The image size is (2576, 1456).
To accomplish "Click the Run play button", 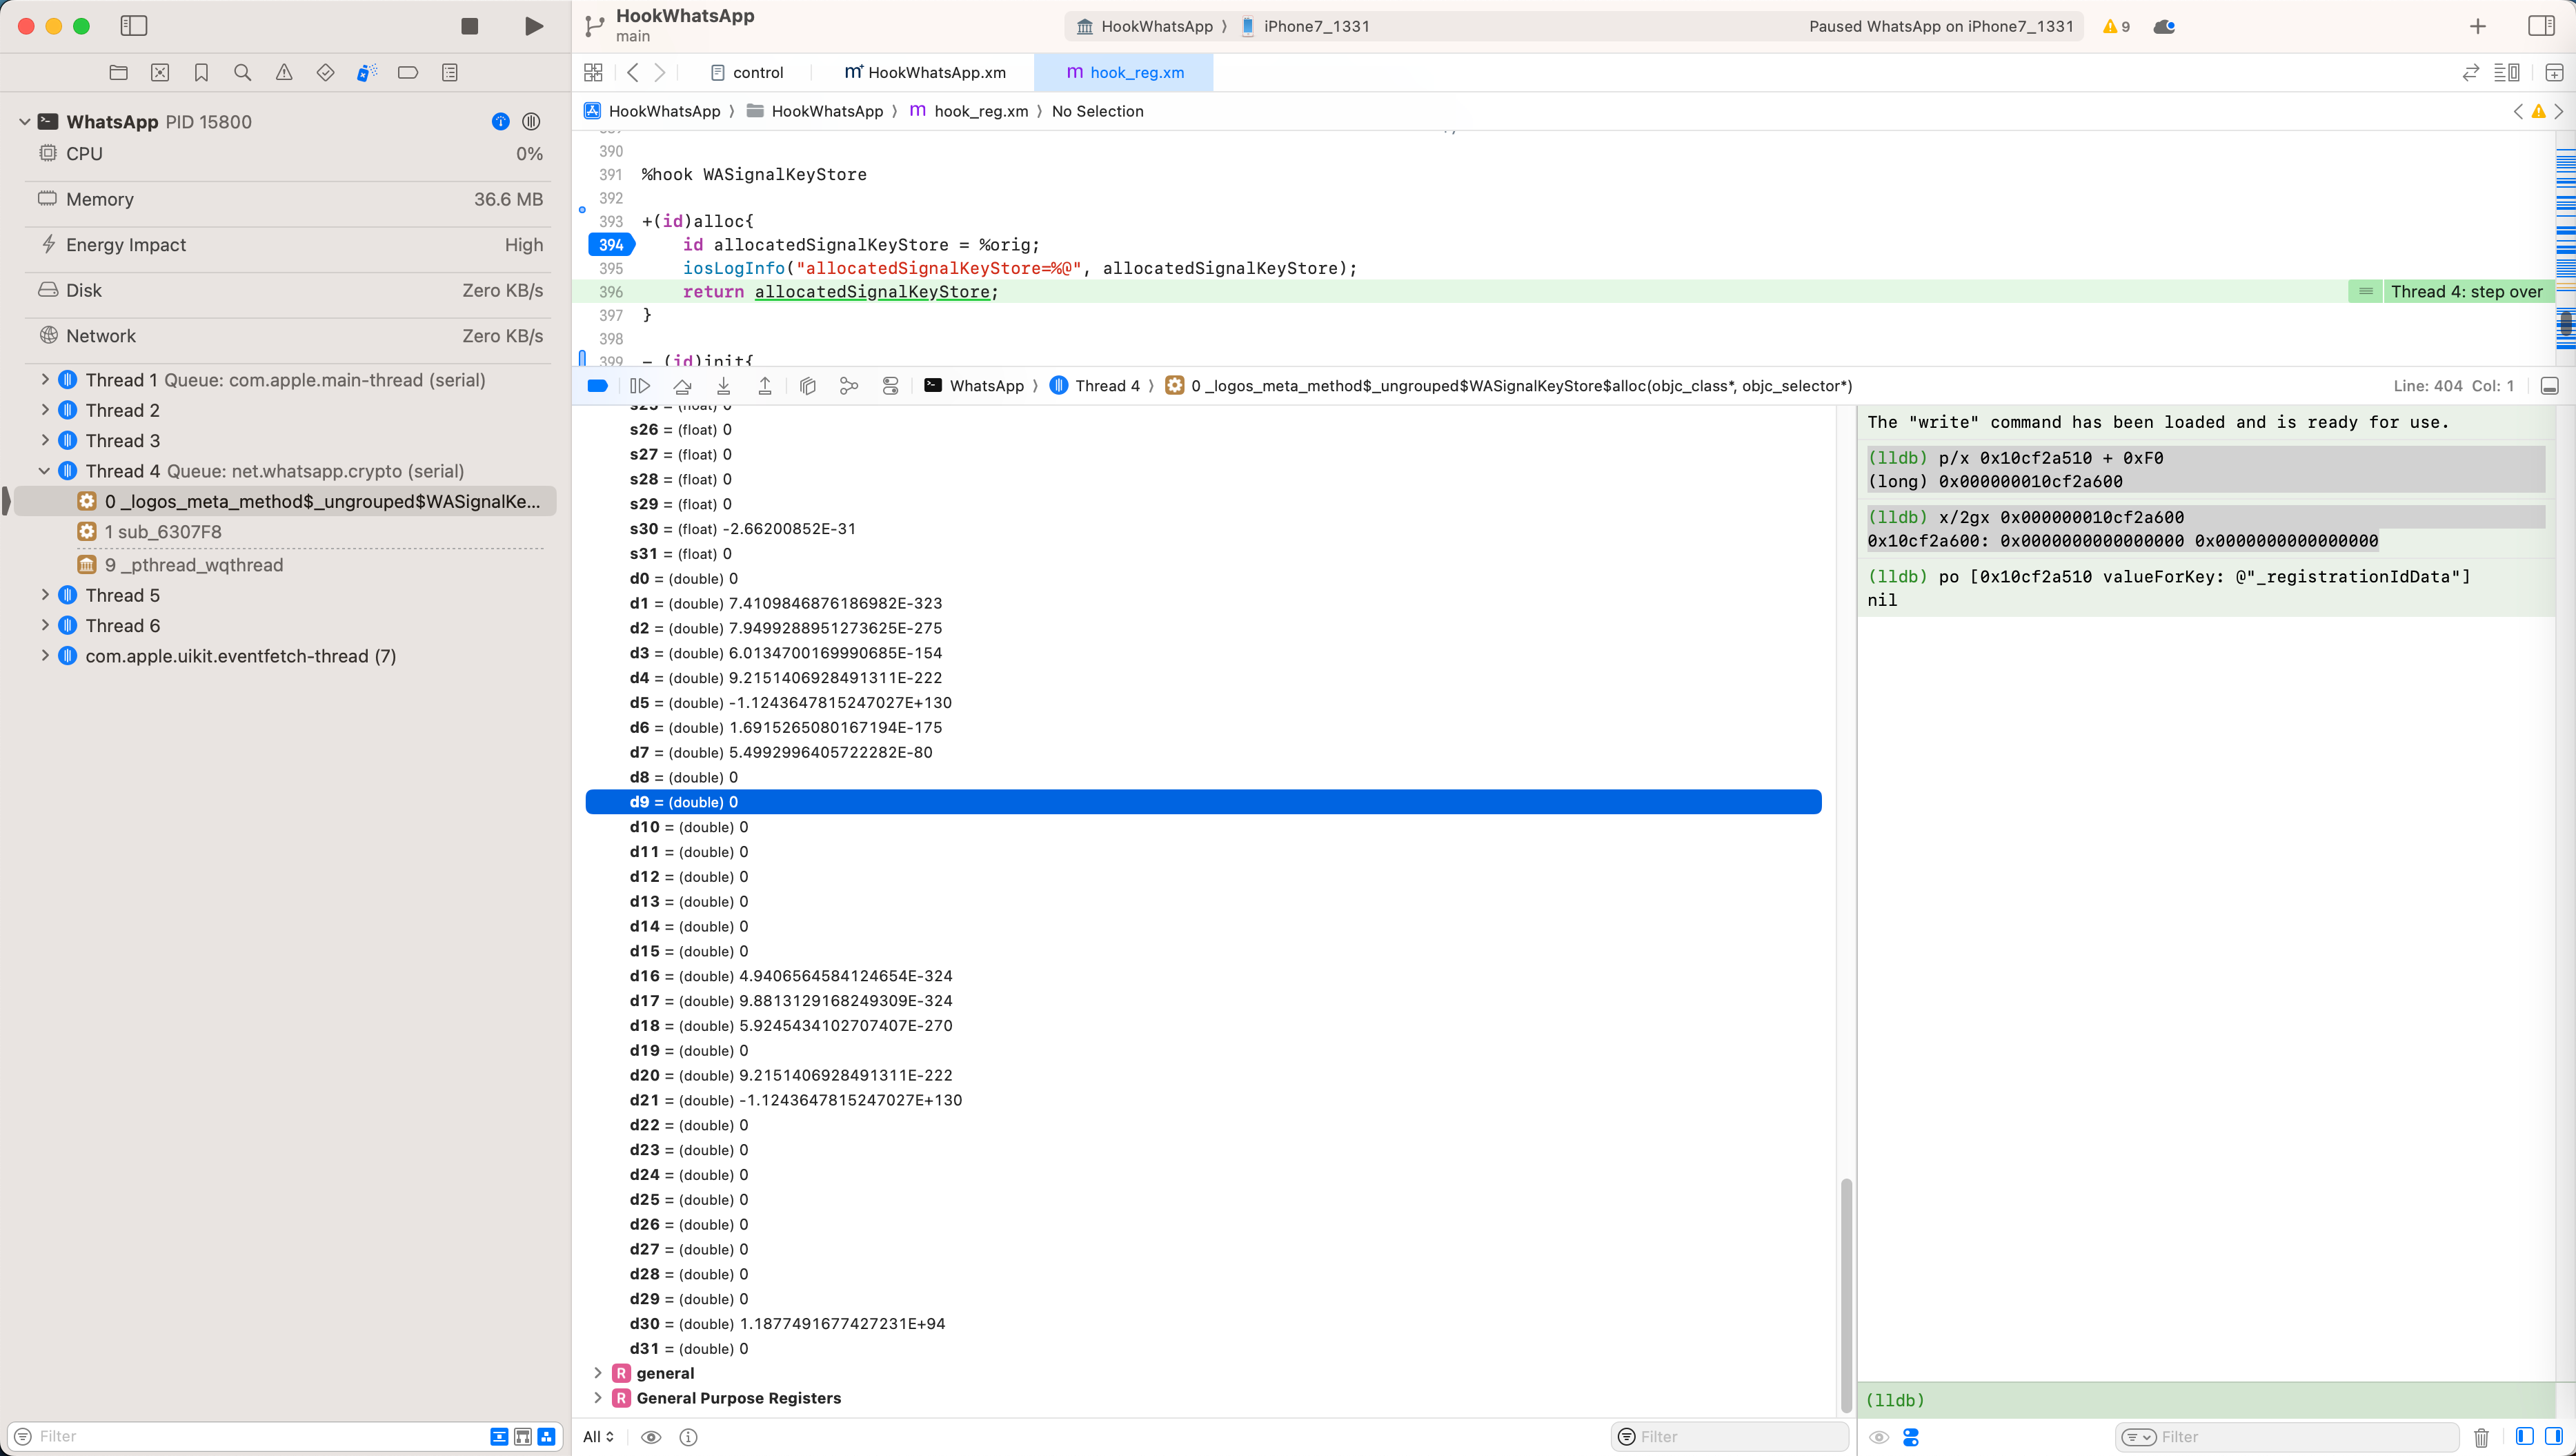I will 534,26.
